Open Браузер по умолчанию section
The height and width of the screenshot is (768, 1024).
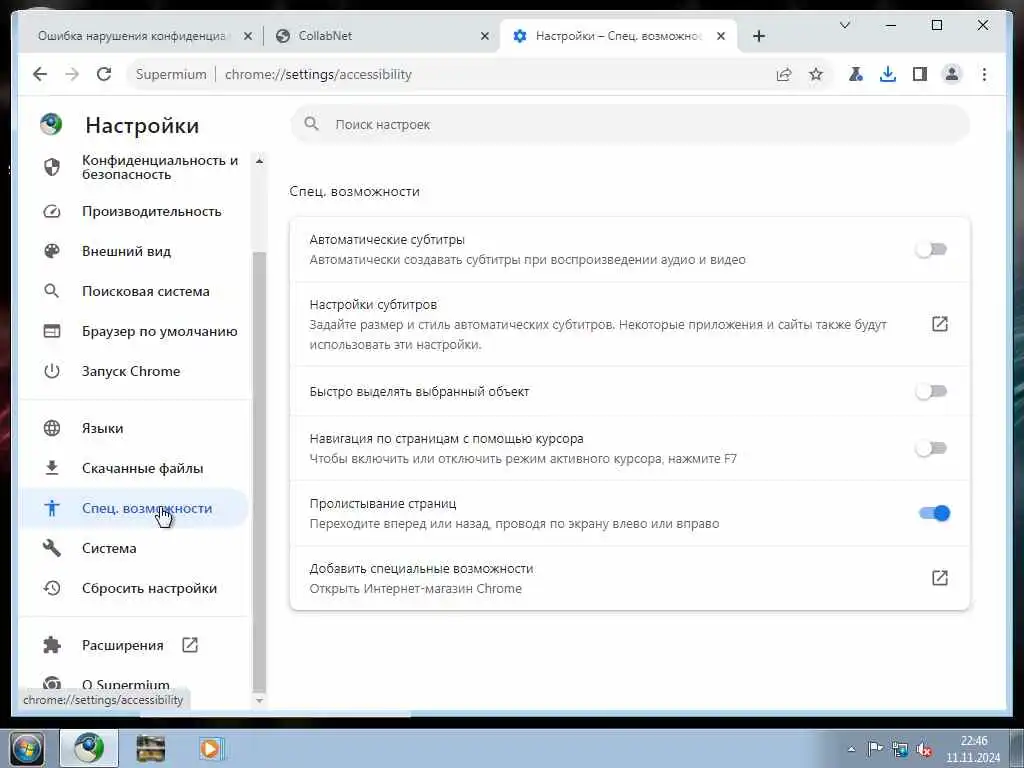pyautogui.click(x=134, y=331)
